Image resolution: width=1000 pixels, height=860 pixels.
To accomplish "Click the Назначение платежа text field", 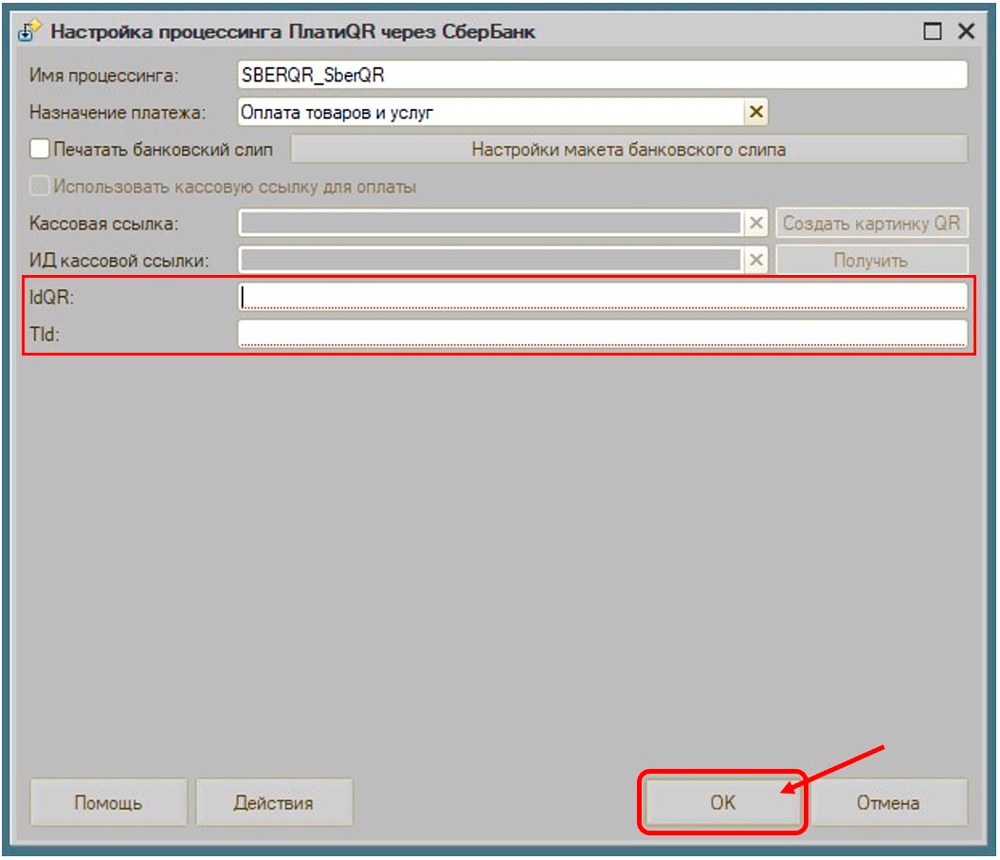I will (491, 112).
